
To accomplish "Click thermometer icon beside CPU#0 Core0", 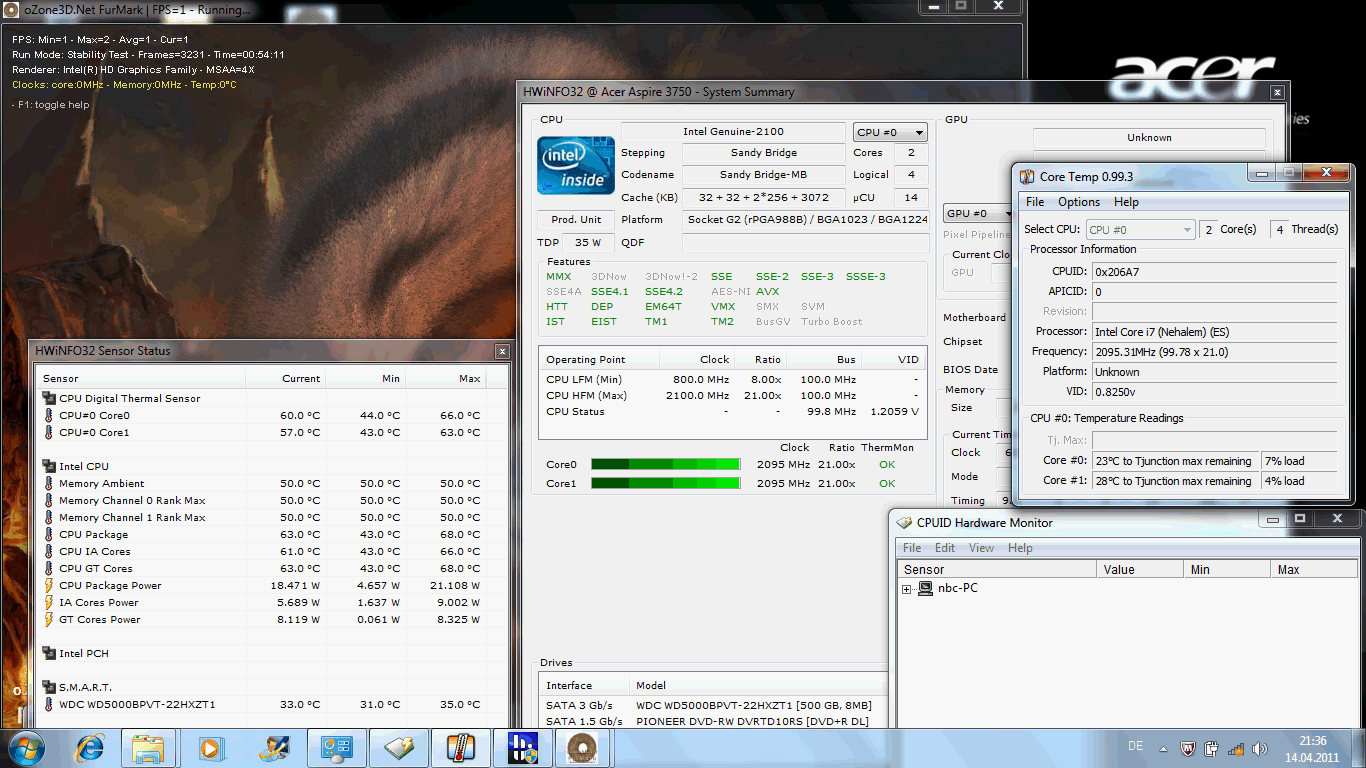I will [48, 415].
